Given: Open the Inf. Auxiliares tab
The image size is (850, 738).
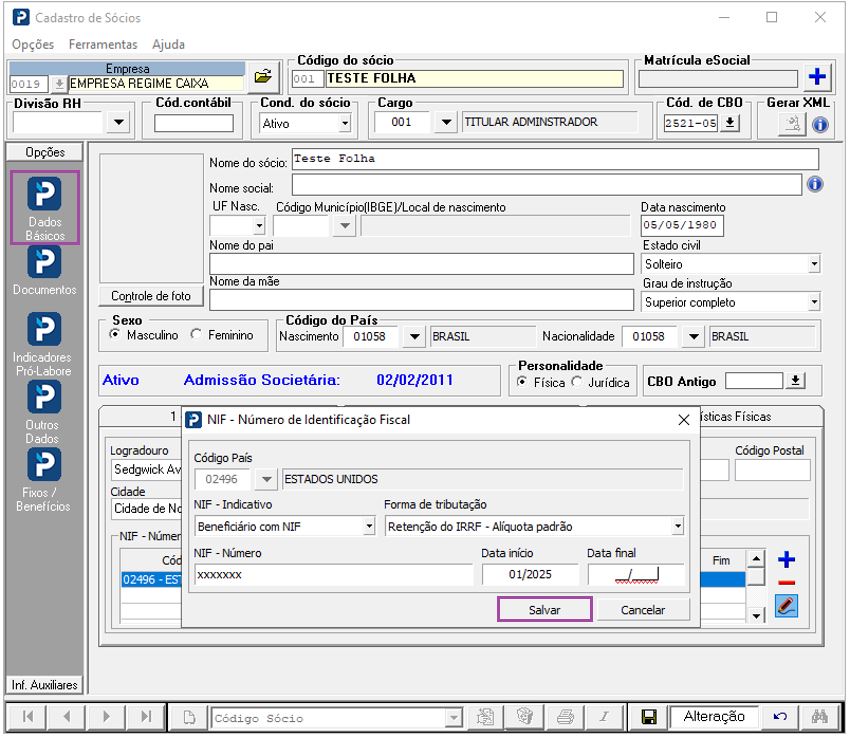Looking at the screenshot, I should pos(44,685).
